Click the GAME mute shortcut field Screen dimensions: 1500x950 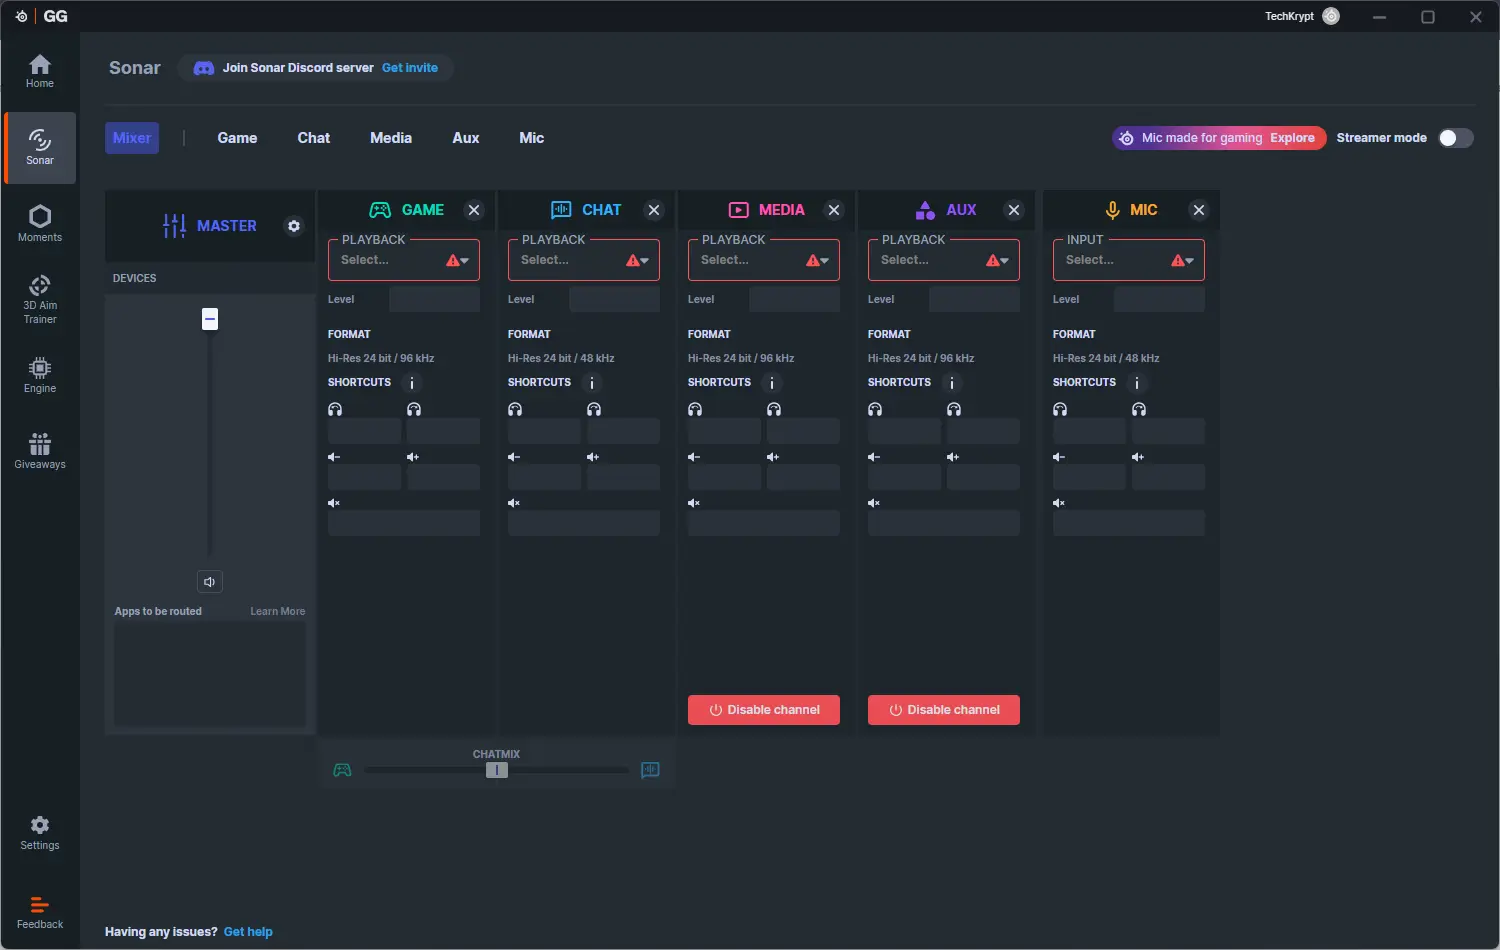click(404, 523)
